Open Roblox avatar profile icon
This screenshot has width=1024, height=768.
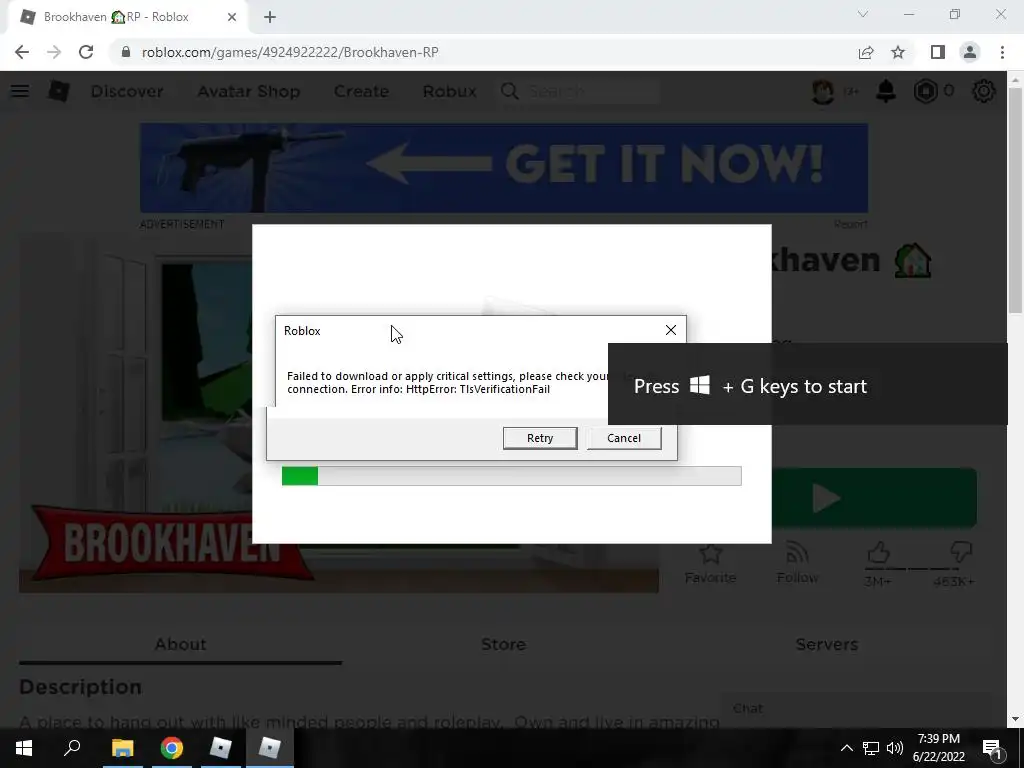coord(823,91)
